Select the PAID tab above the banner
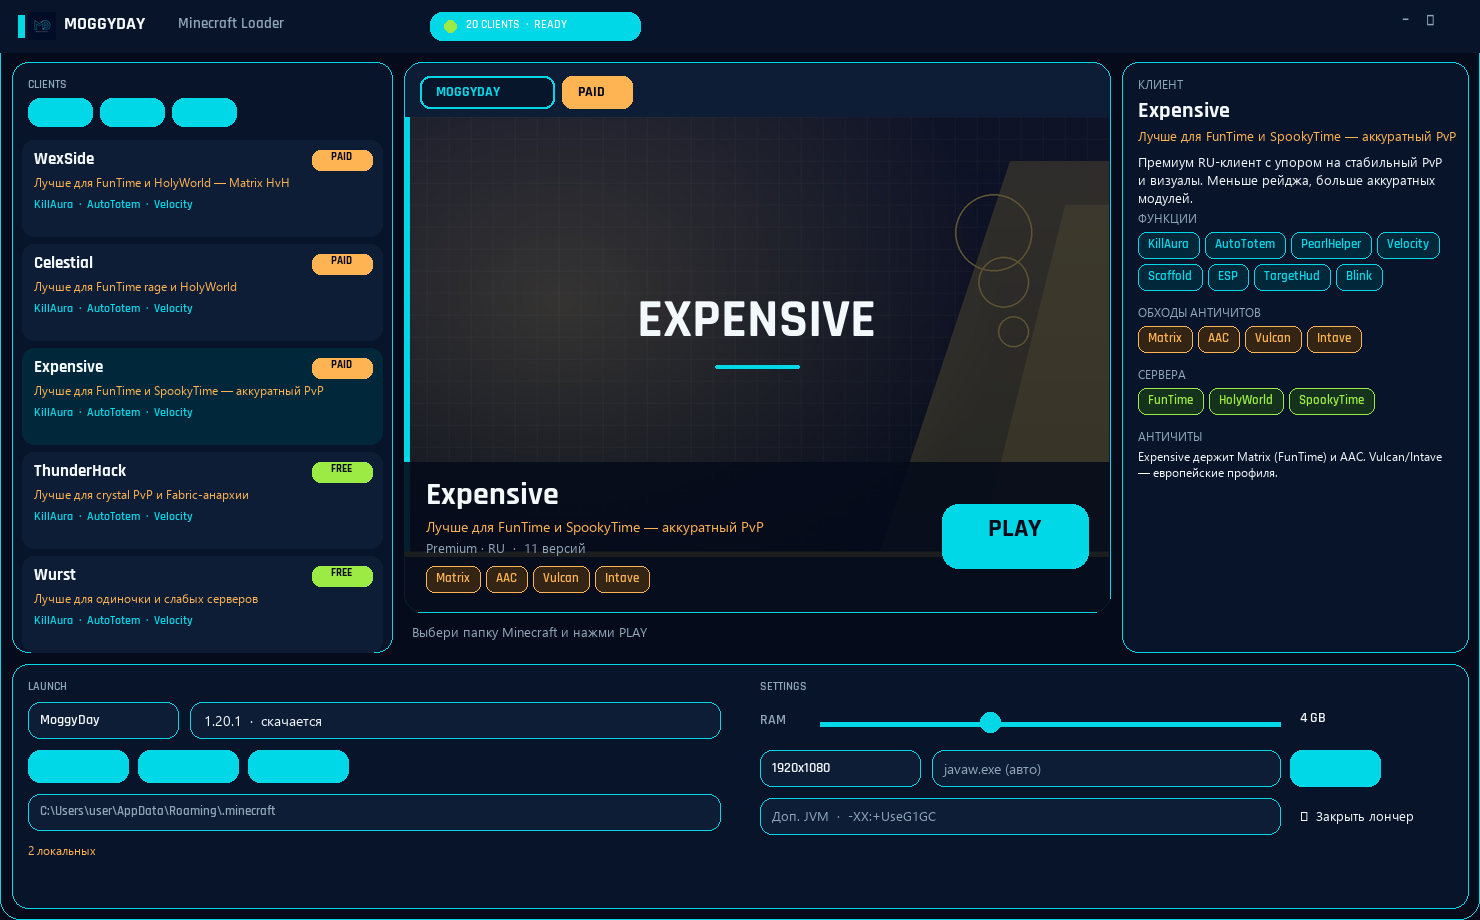This screenshot has width=1480, height=920. tap(597, 92)
